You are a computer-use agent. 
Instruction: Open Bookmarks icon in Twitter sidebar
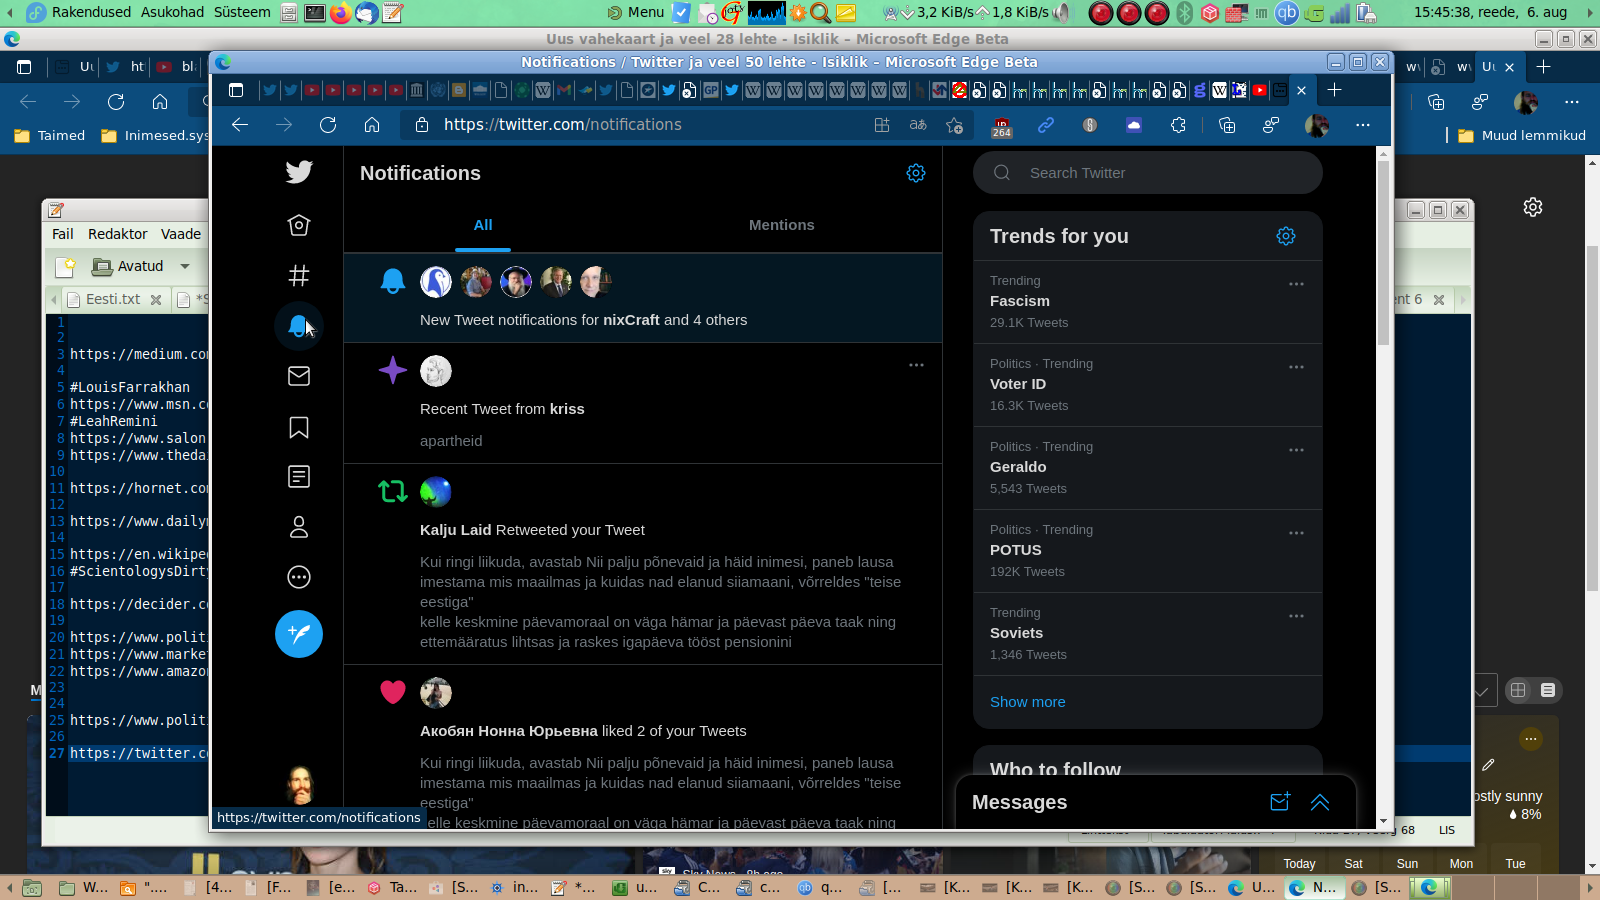[x=299, y=427]
